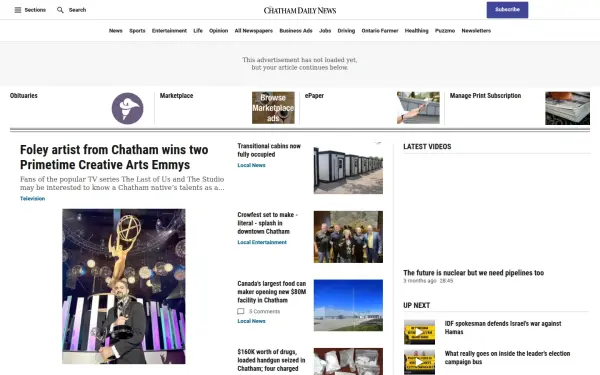The image size is (600, 375).
Task: Click the purple Obituaries bird icon
Action: pyautogui.click(x=127, y=108)
